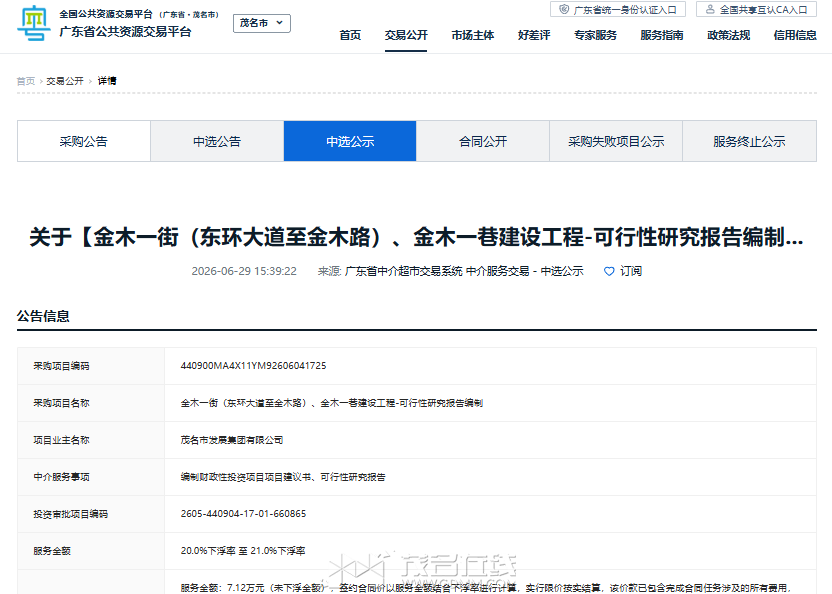Click the platform title 广东省公共资源交易平台

(x=125, y=32)
